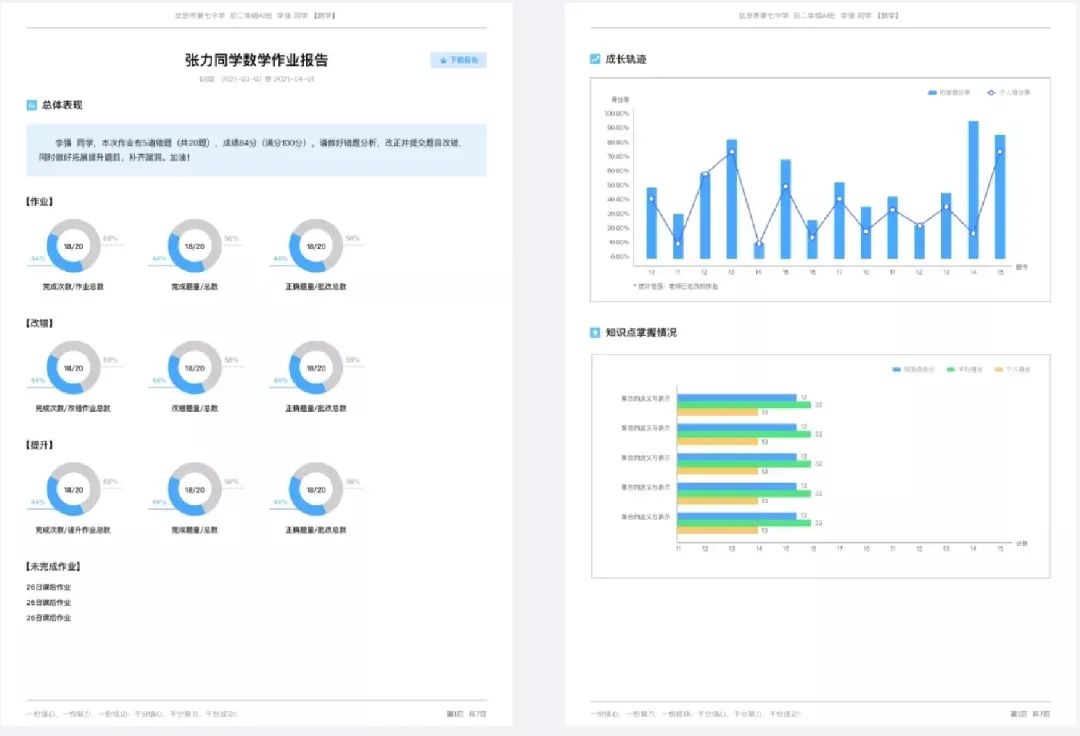Click the 知识点掌握情况 section icon
This screenshot has width=1080, height=736.
pyautogui.click(x=595, y=332)
